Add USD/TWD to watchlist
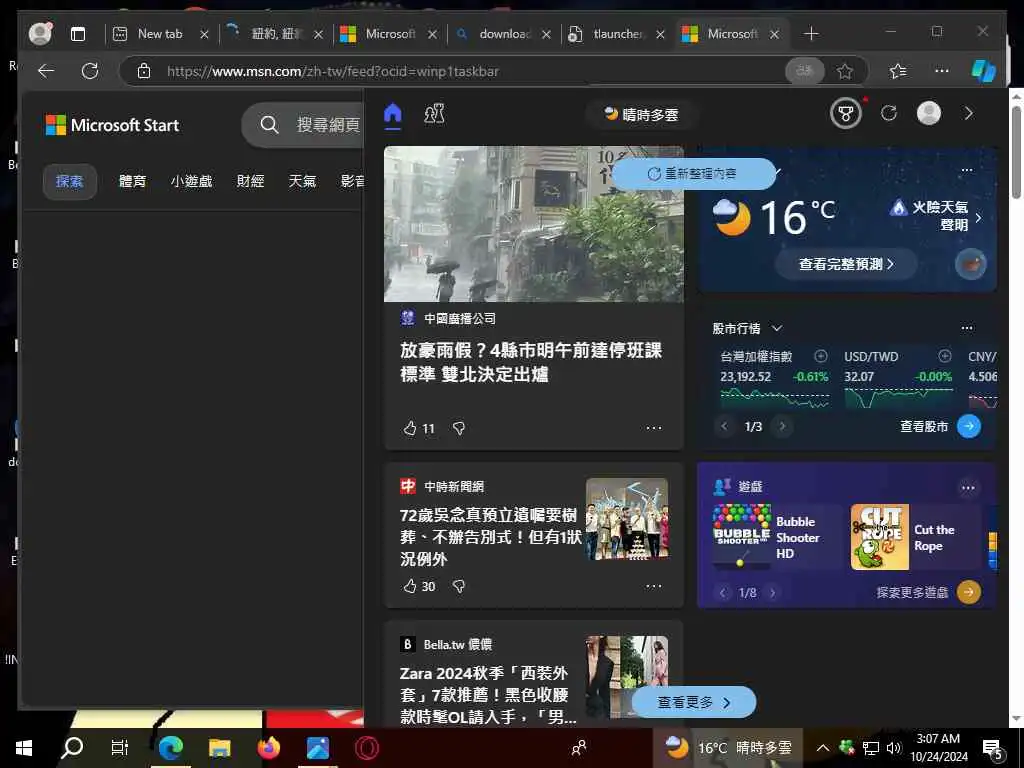The width and height of the screenshot is (1024, 768). (945, 356)
